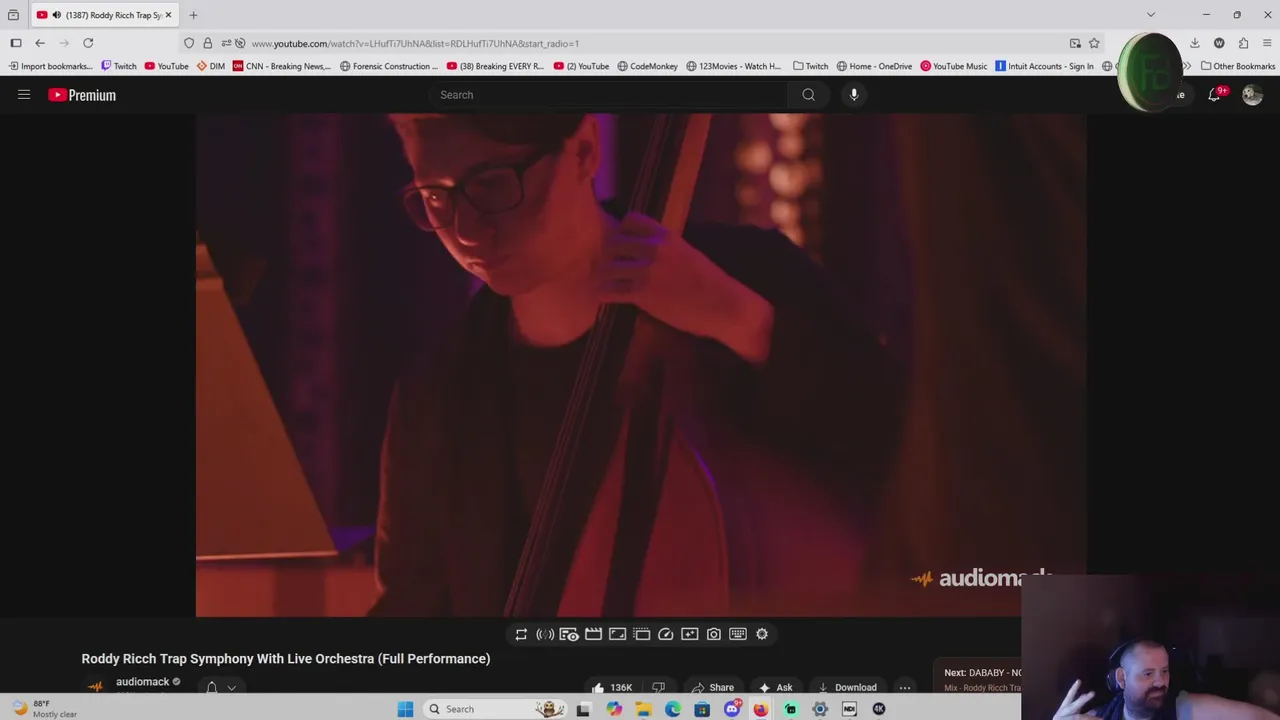1280x720 pixels.
Task: Open Microsoft Edge from taskbar
Action: 672,709
